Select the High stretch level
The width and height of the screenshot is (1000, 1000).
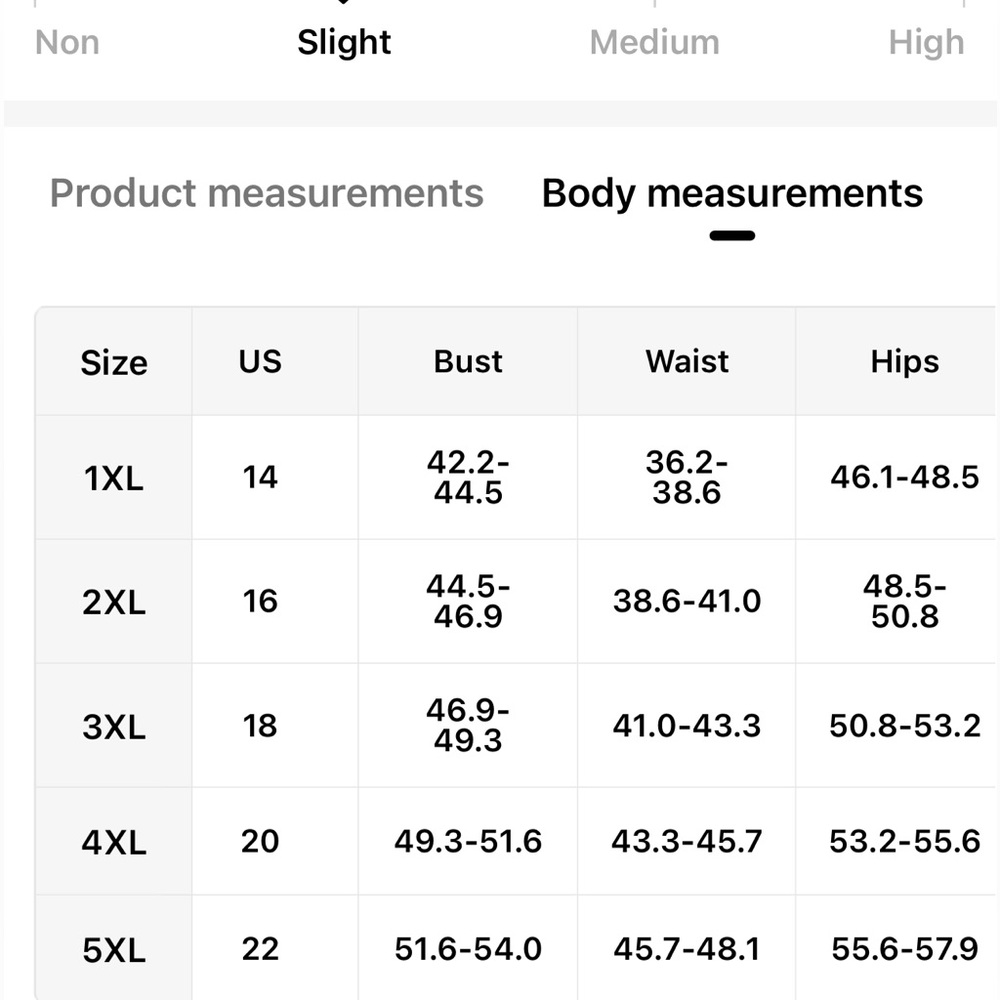click(x=926, y=43)
